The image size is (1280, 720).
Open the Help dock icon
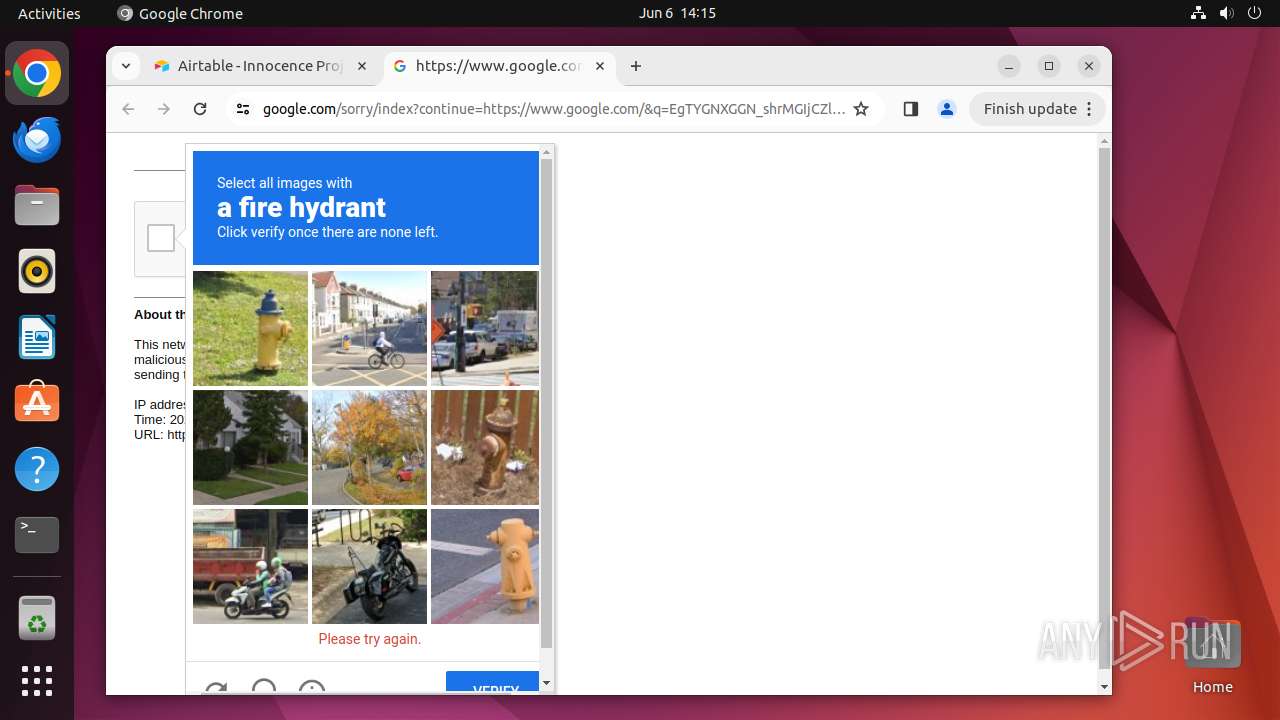tap(37, 469)
